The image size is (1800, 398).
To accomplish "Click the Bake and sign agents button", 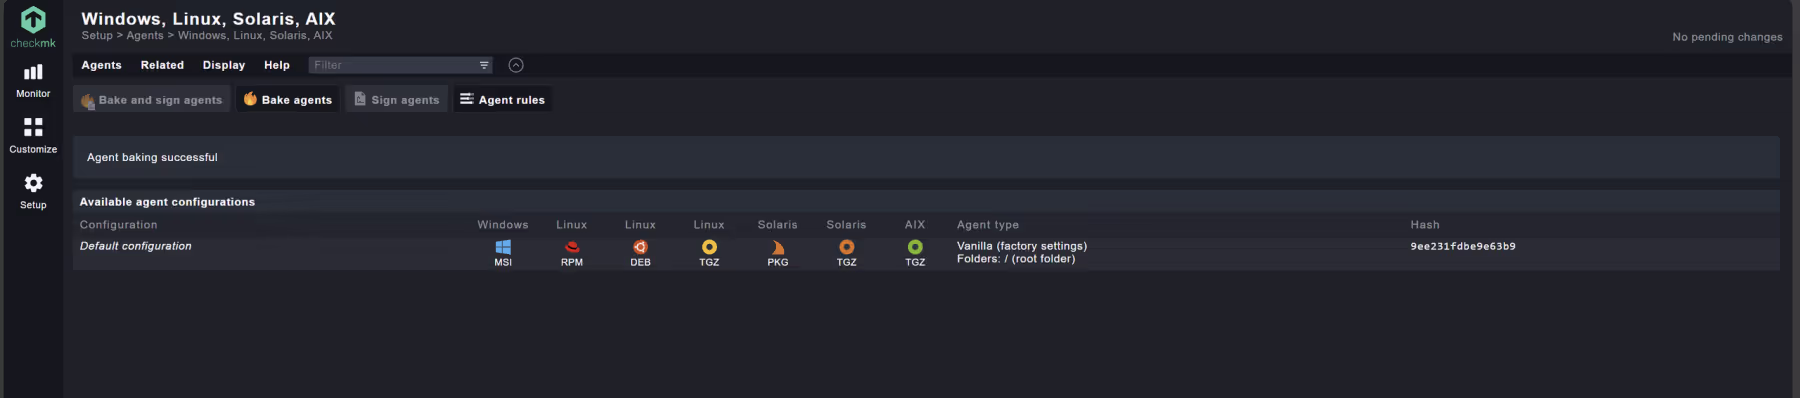I will click(x=152, y=100).
